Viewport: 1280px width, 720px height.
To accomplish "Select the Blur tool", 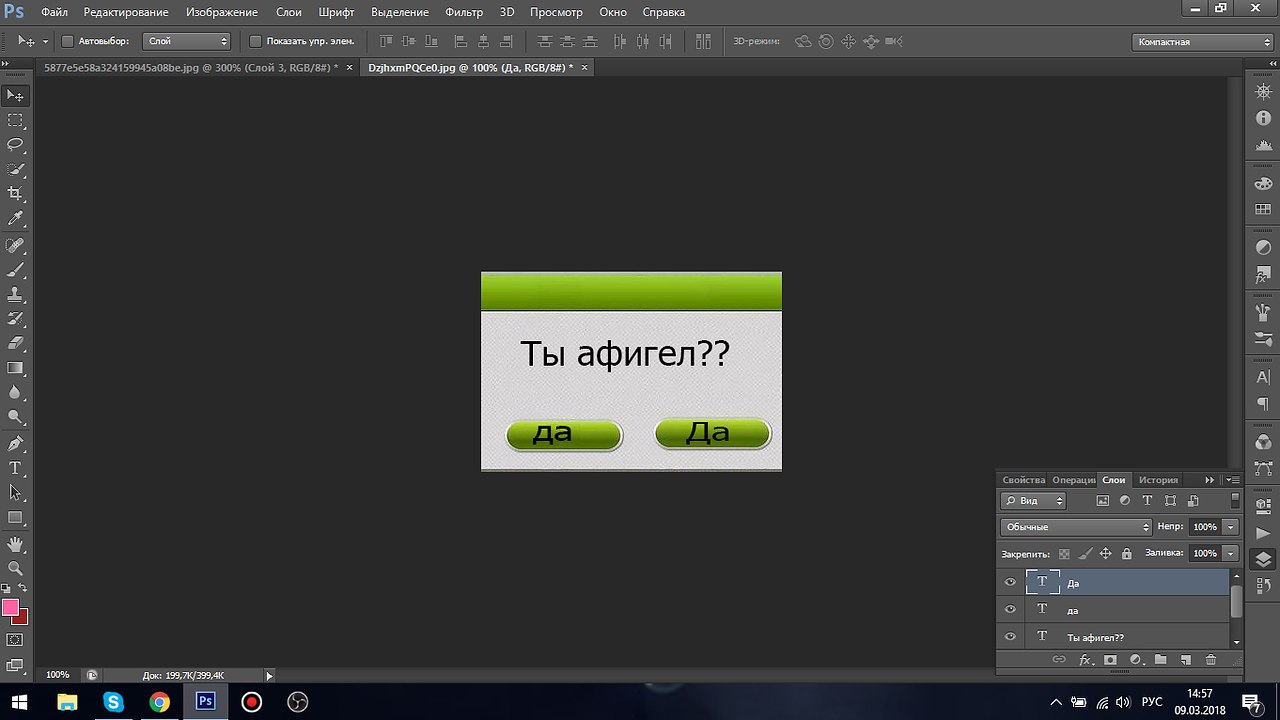I will 15,393.
